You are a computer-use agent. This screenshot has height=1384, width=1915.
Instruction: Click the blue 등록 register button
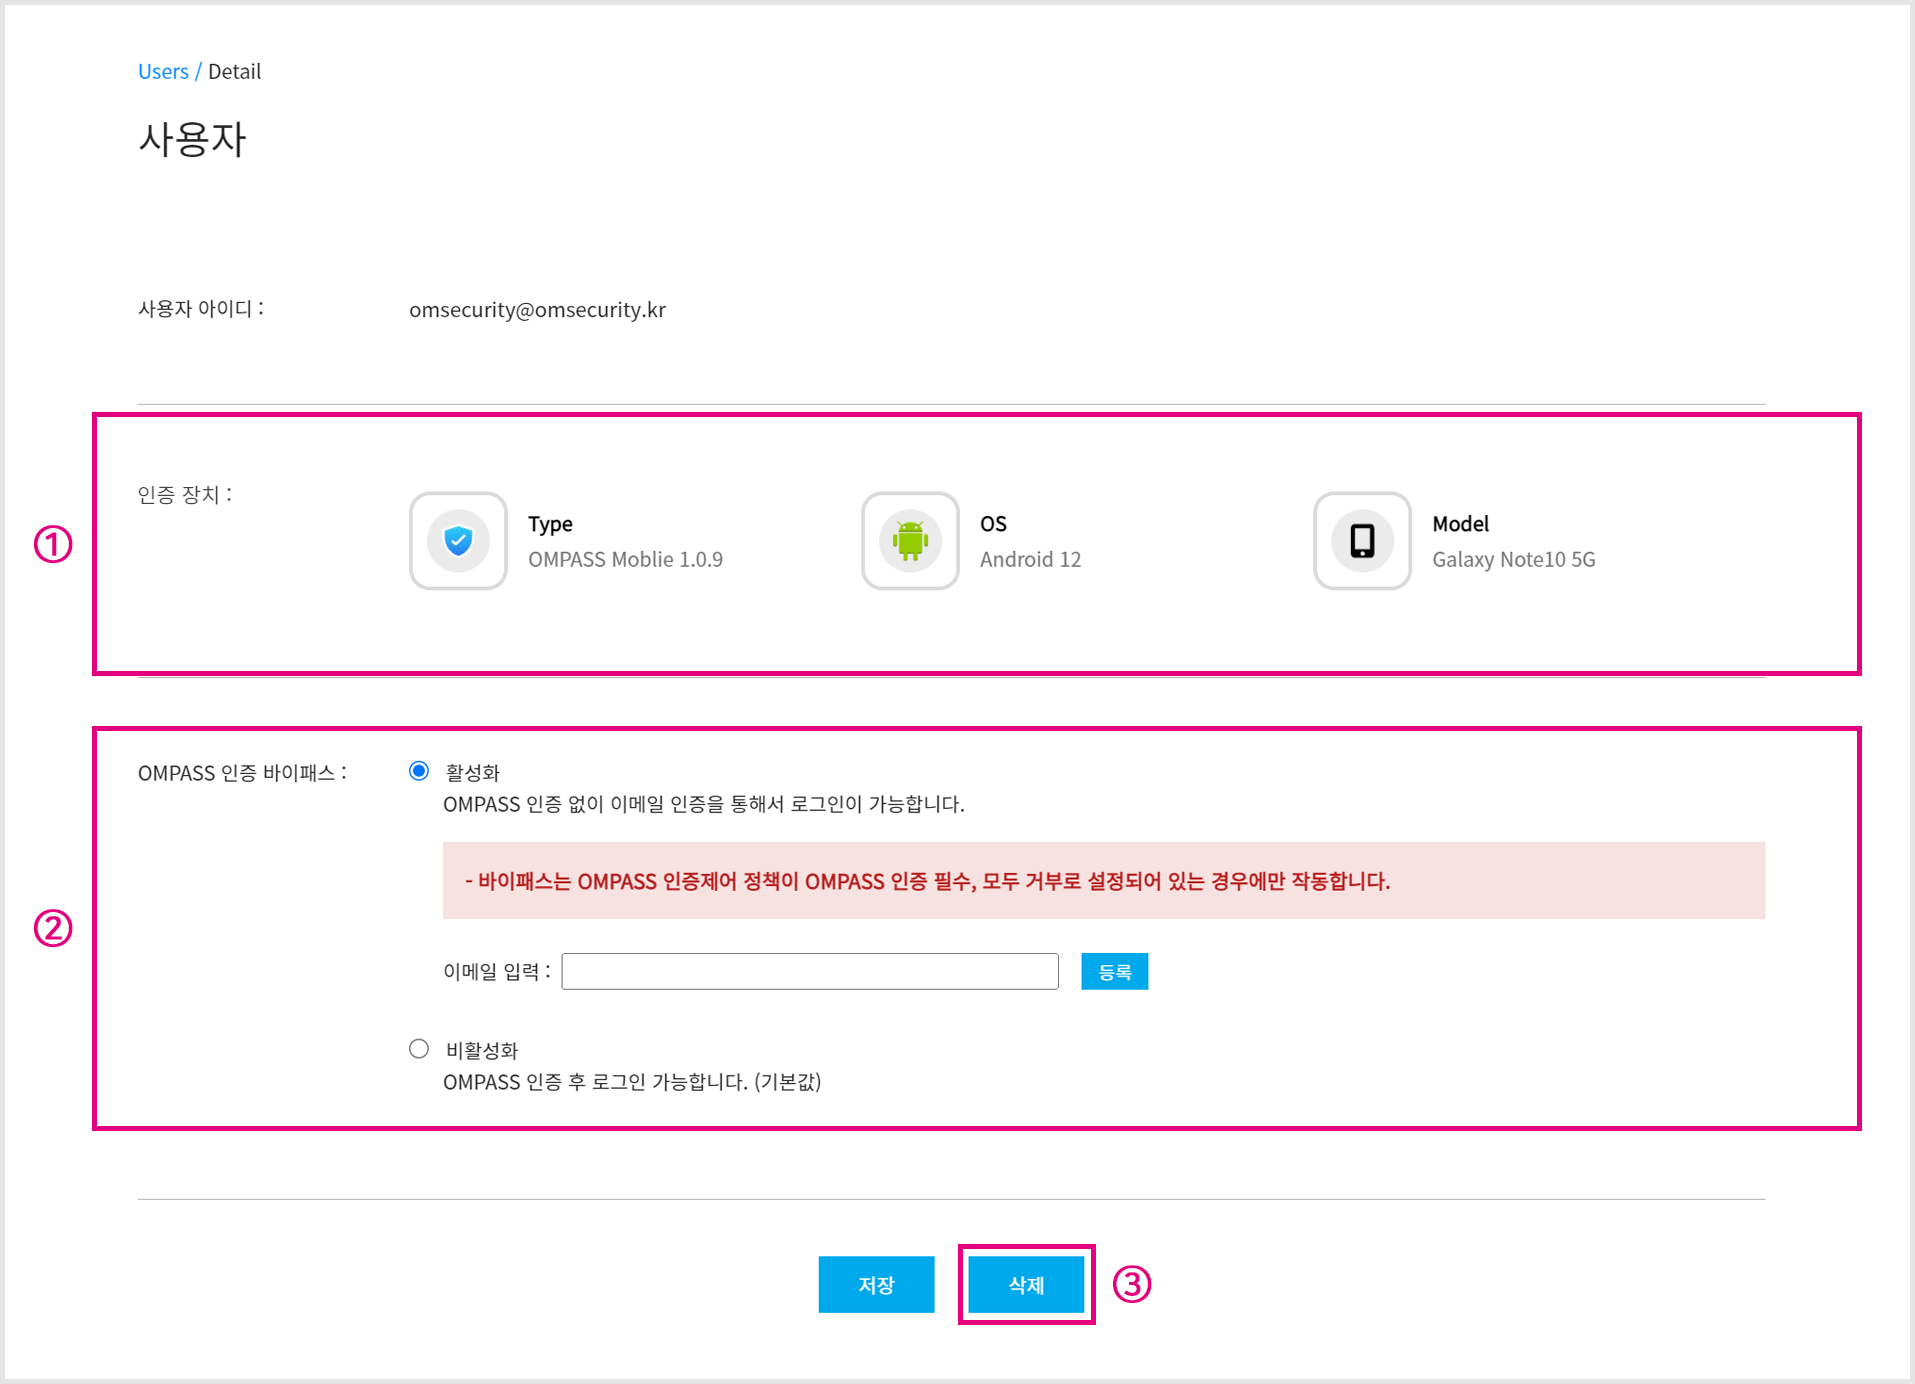pyautogui.click(x=1113, y=970)
